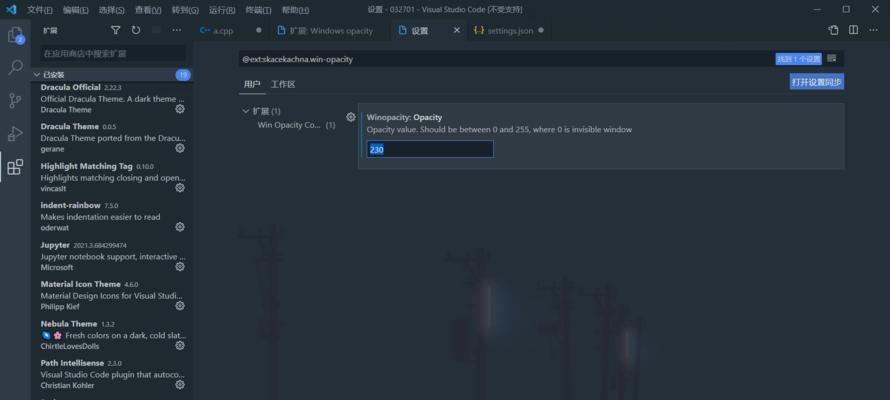This screenshot has height=400, width=890.
Task: Open gear menu for Jupyter extension
Action: coord(180,266)
